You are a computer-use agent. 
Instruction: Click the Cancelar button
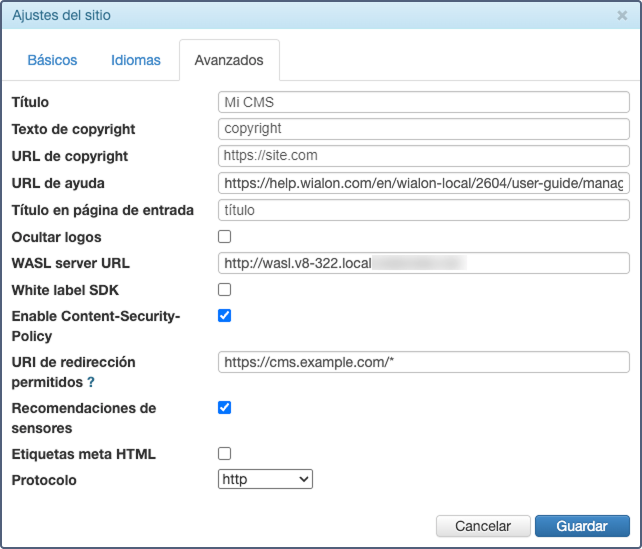click(x=483, y=526)
